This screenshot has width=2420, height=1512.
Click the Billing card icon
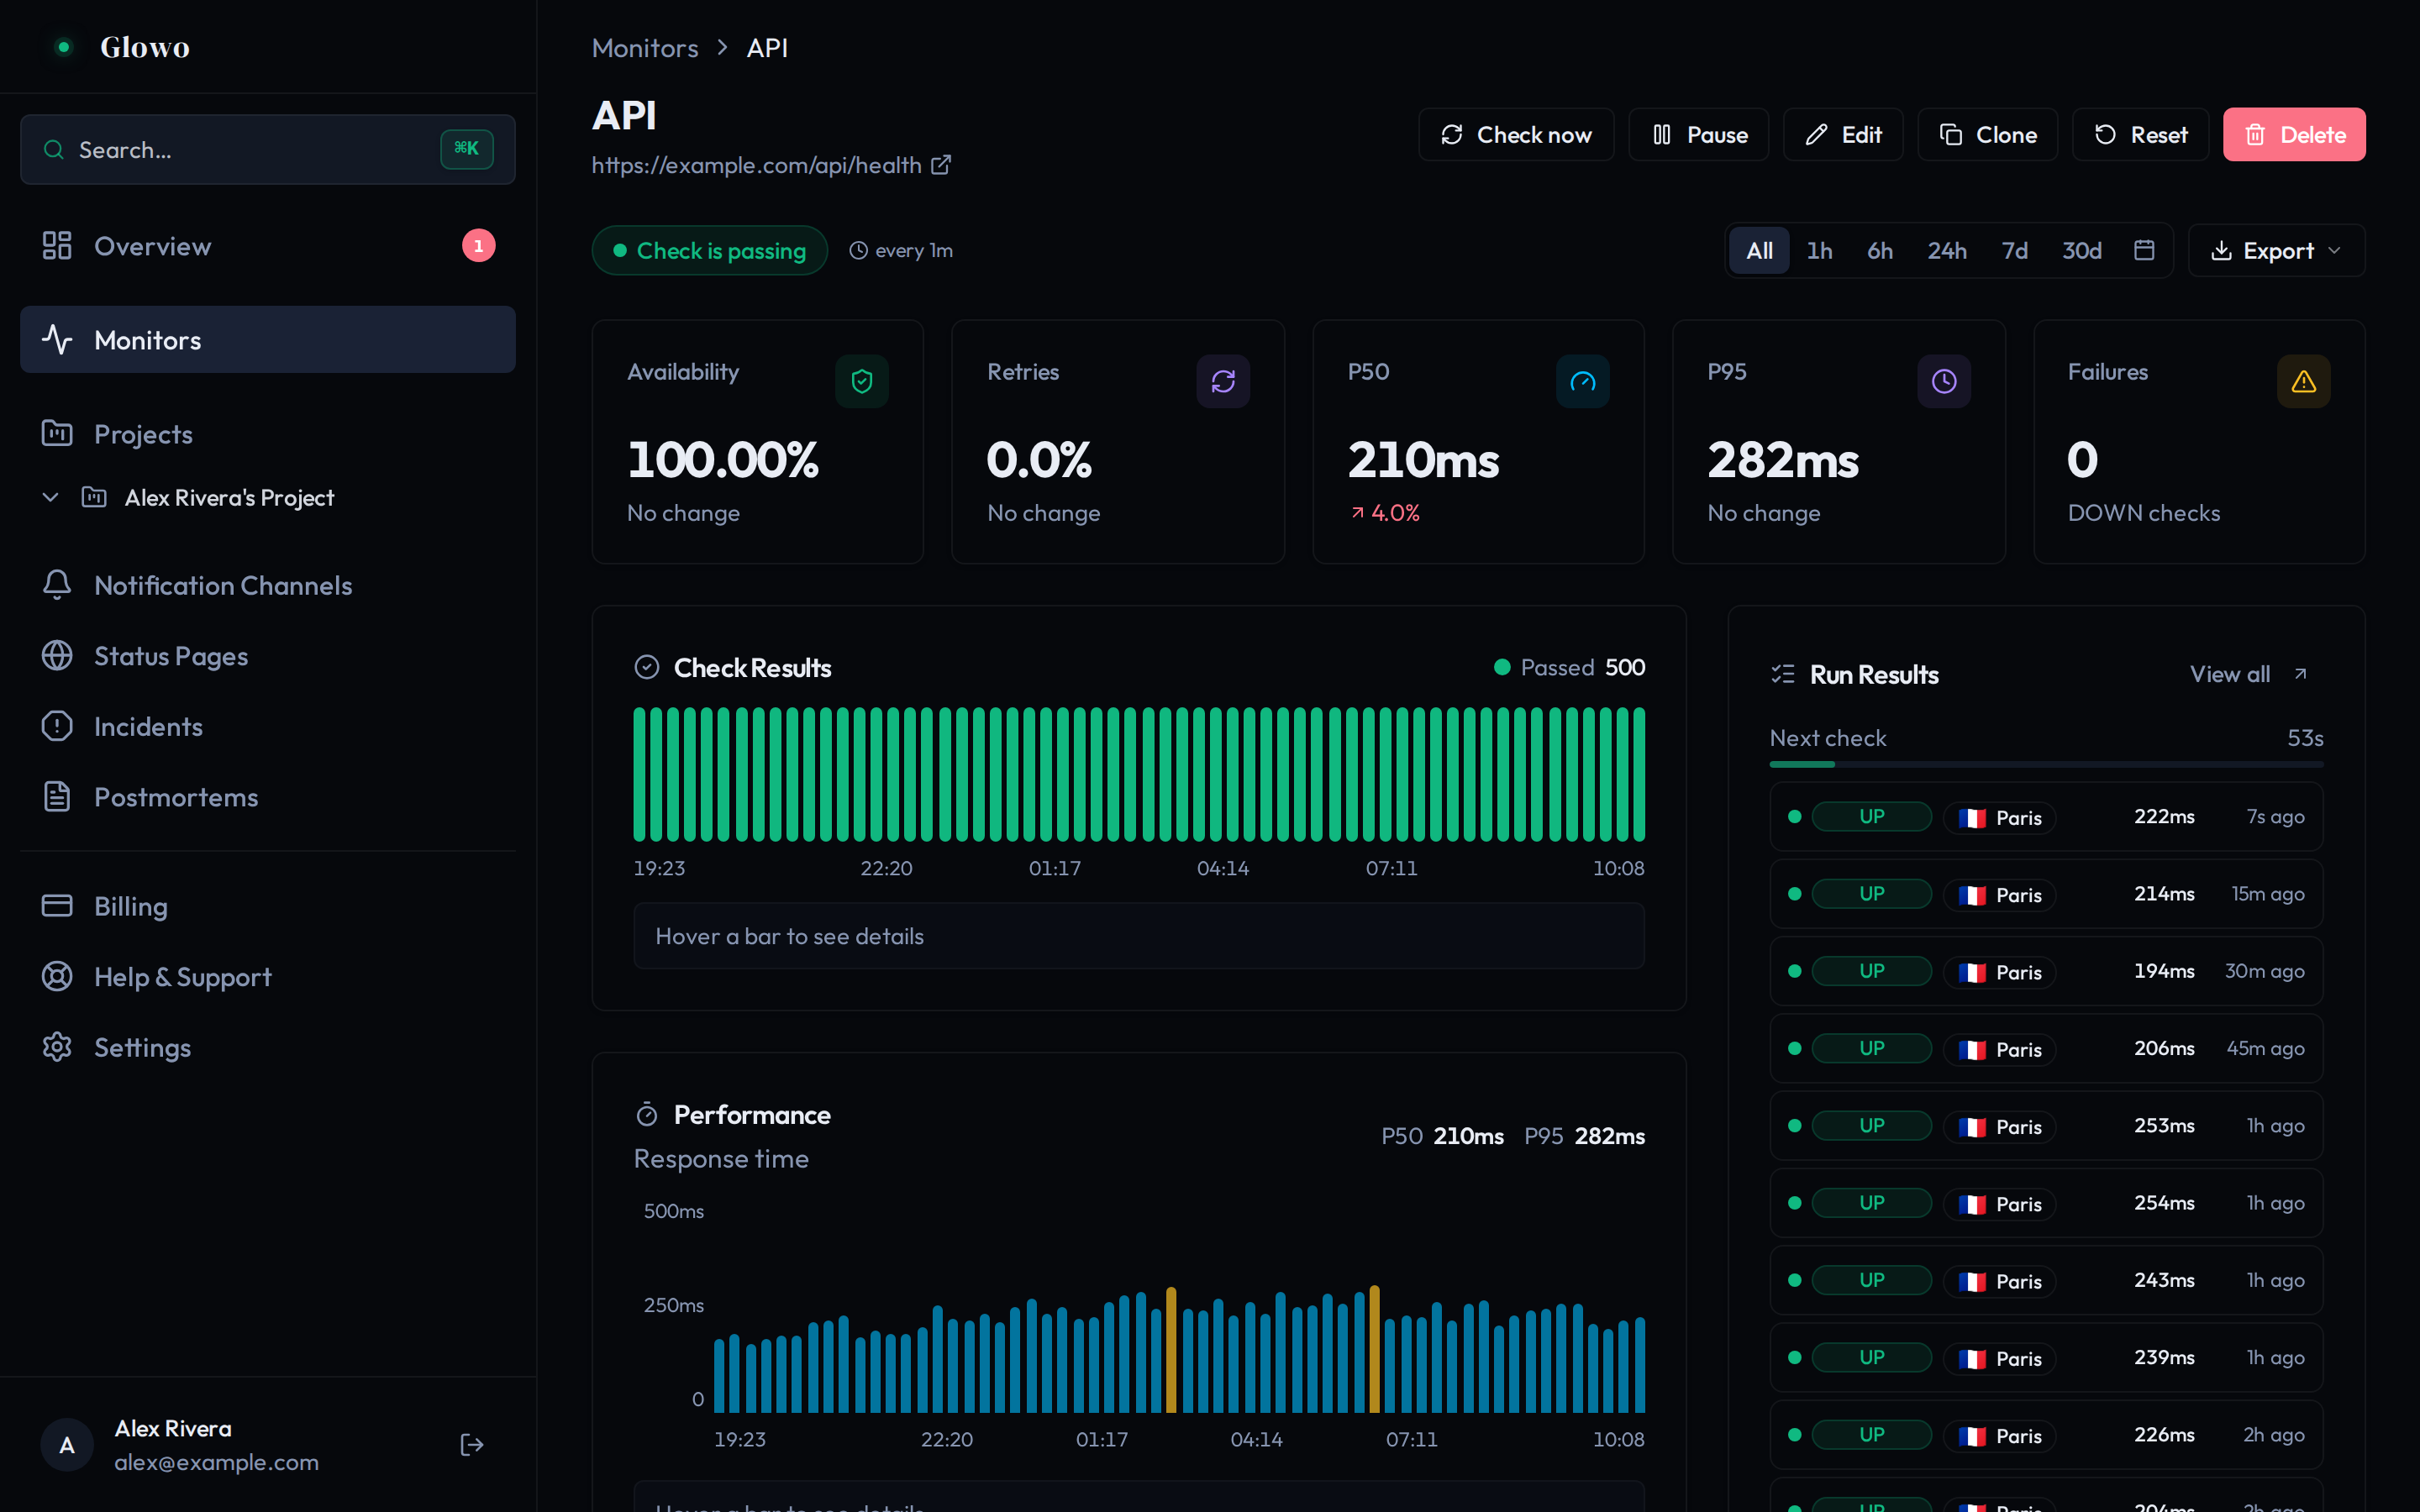57,906
